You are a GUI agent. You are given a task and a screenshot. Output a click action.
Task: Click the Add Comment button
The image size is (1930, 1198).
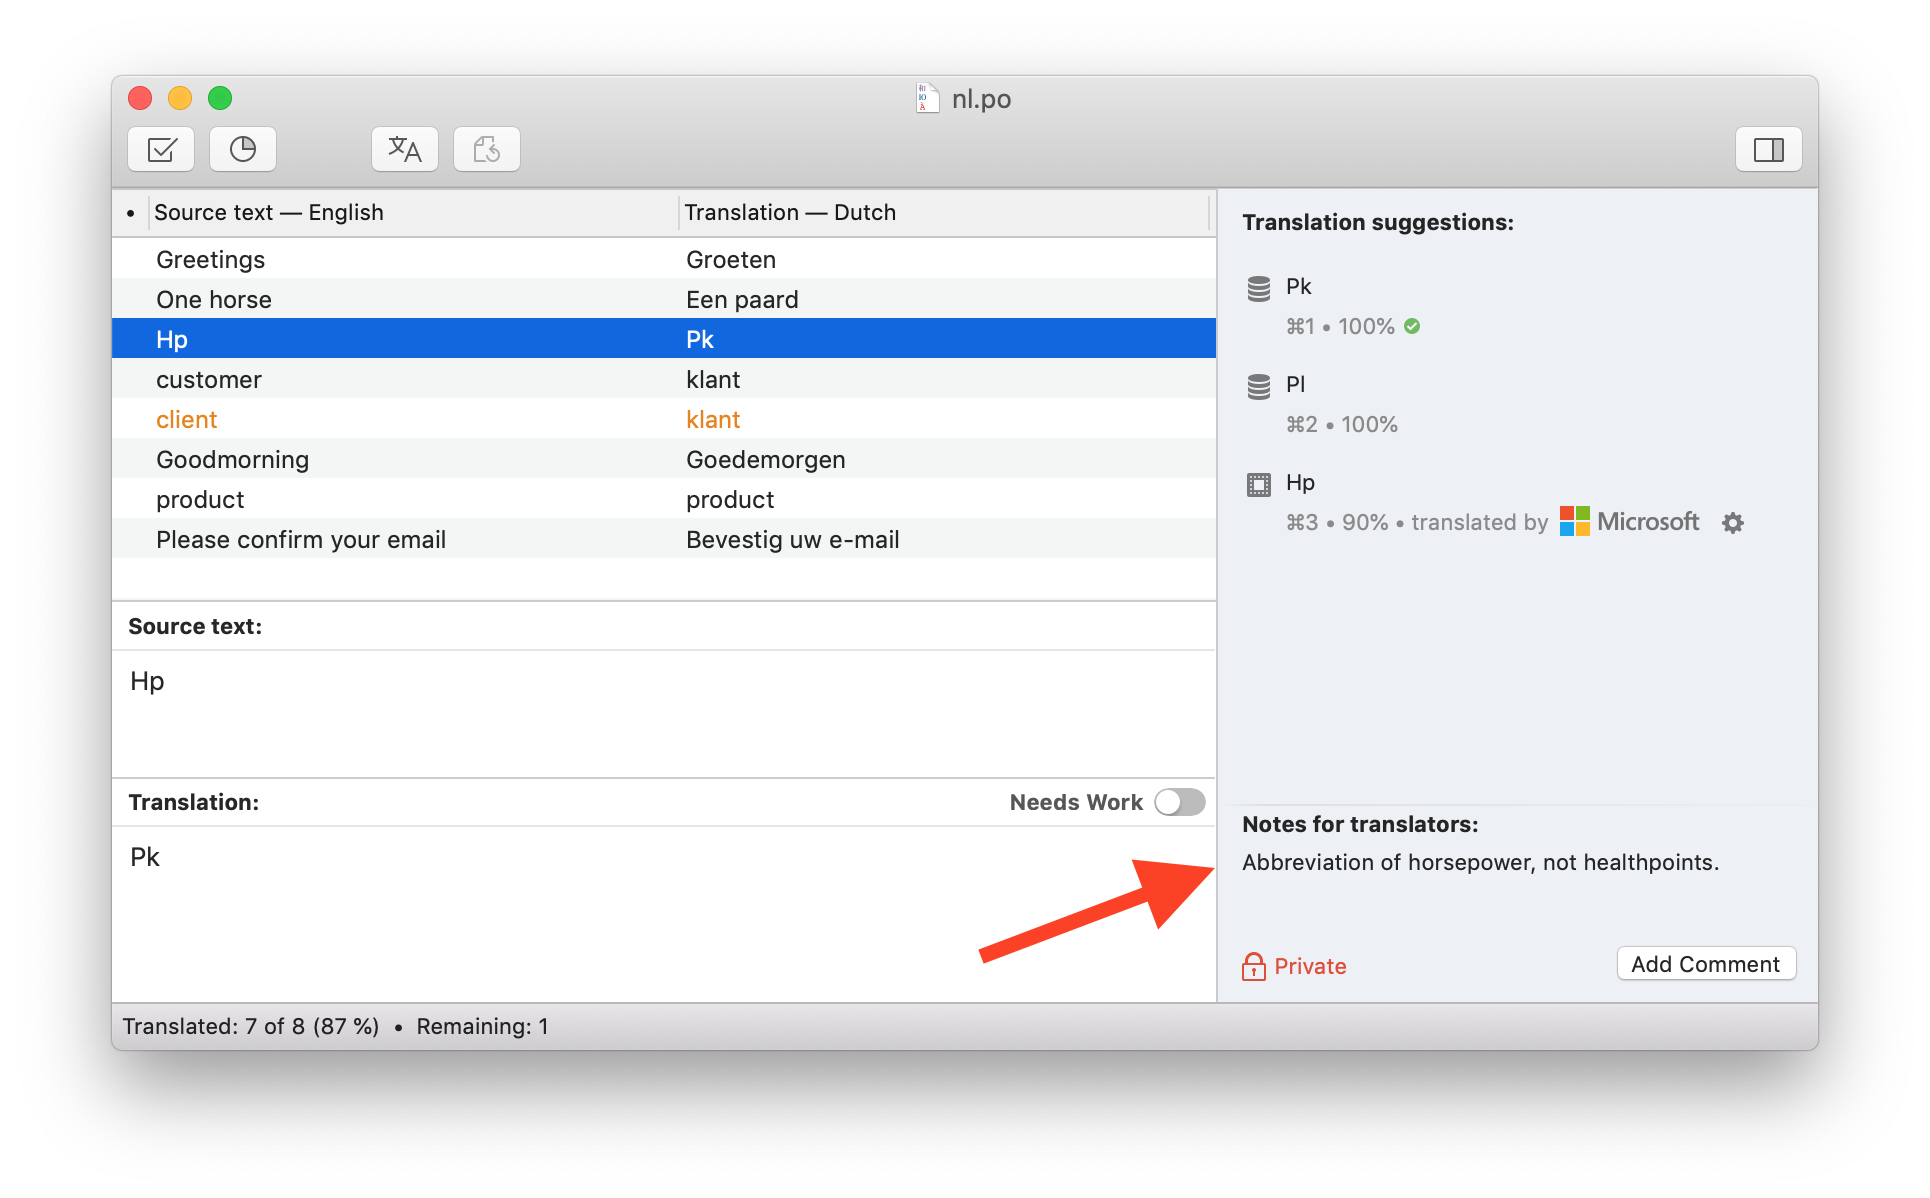point(1706,964)
